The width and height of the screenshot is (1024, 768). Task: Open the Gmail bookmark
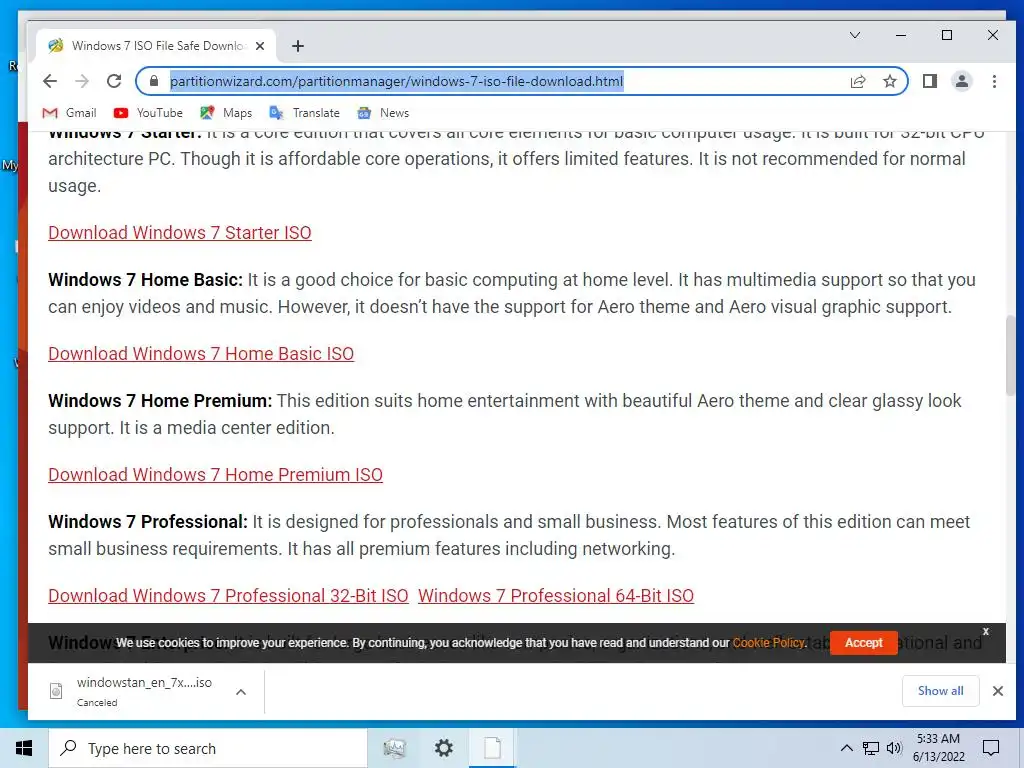click(x=69, y=113)
